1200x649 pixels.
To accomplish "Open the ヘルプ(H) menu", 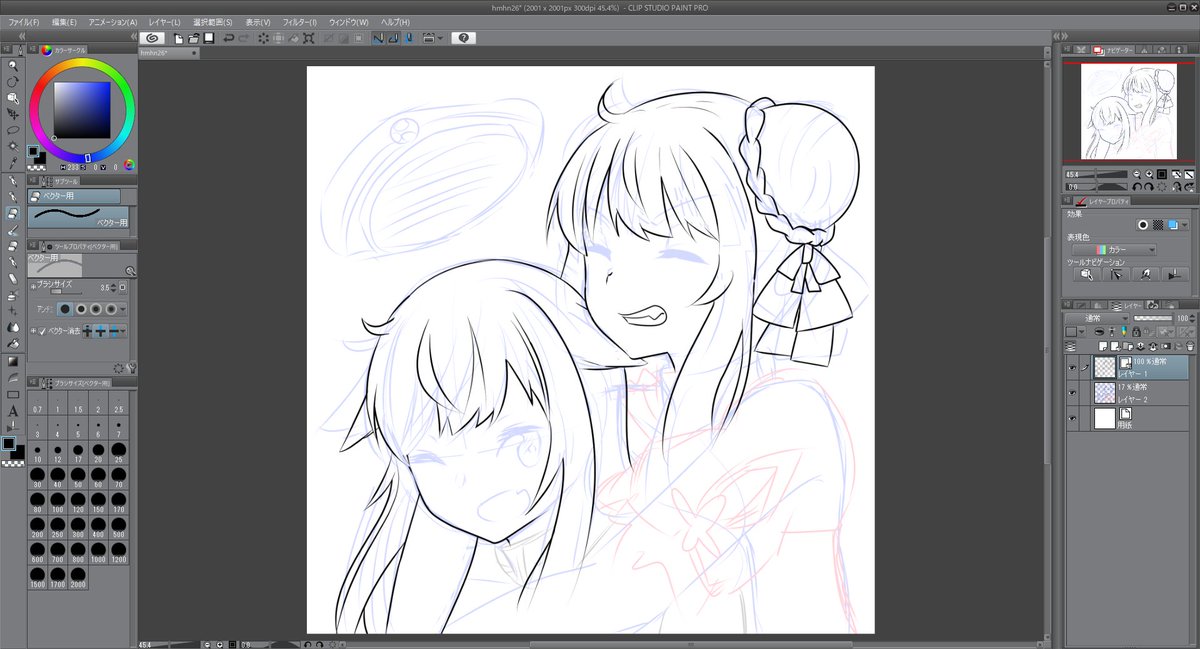I will pyautogui.click(x=393, y=22).
